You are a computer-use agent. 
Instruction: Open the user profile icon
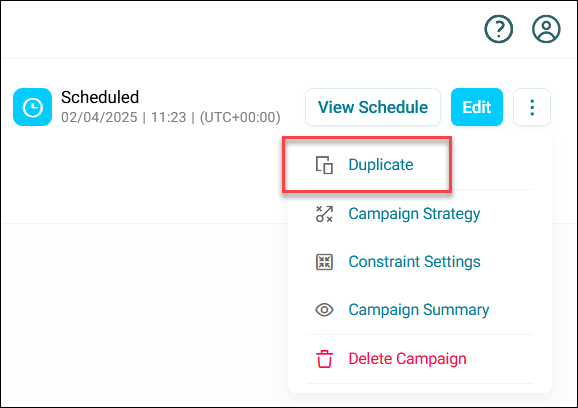tap(546, 29)
